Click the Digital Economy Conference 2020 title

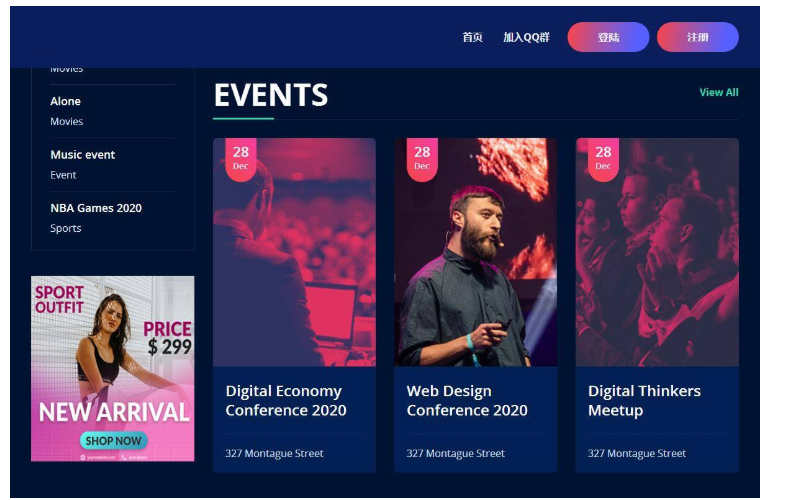pos(286,401)
